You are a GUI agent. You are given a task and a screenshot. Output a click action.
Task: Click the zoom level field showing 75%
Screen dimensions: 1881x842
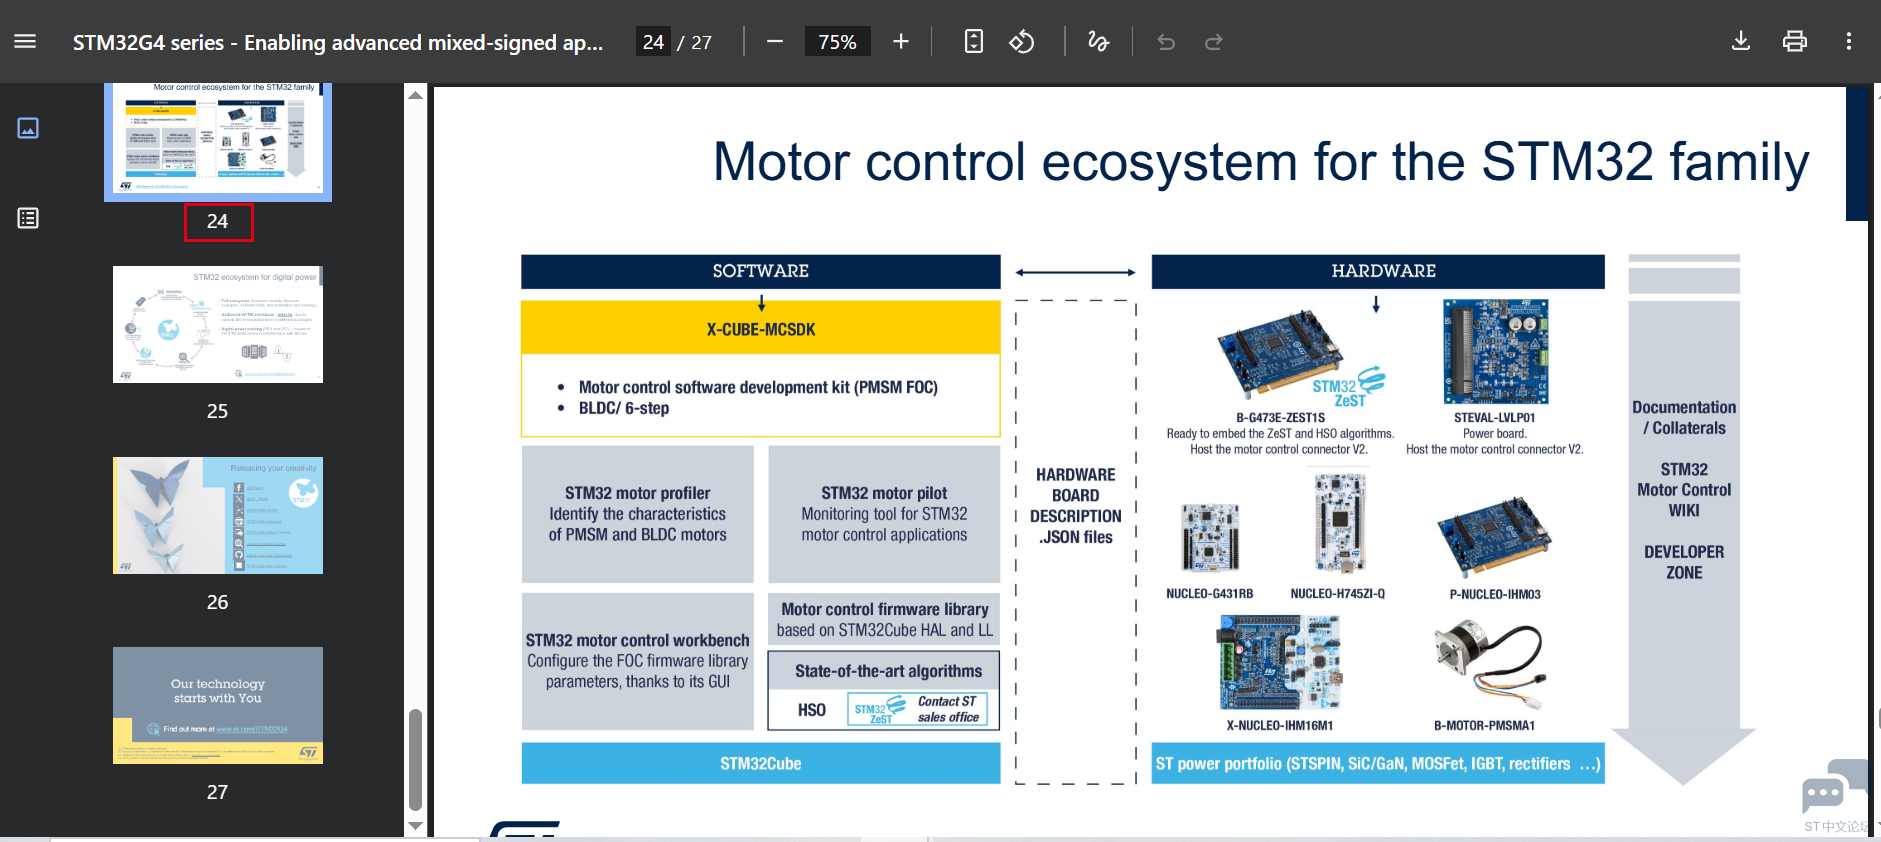[838, 42]
